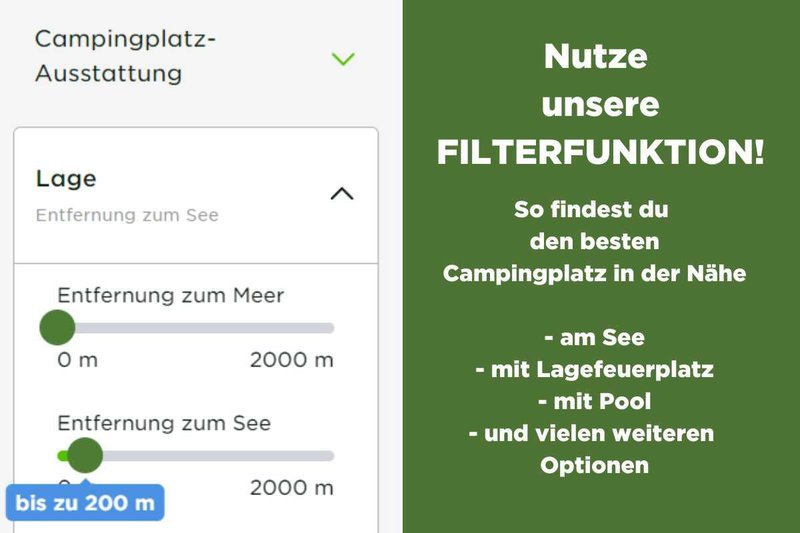This screenshot has width=800, height=533.
Task: Click the 'Entfernung zum Meer' slider label
Action: (170, 295)
